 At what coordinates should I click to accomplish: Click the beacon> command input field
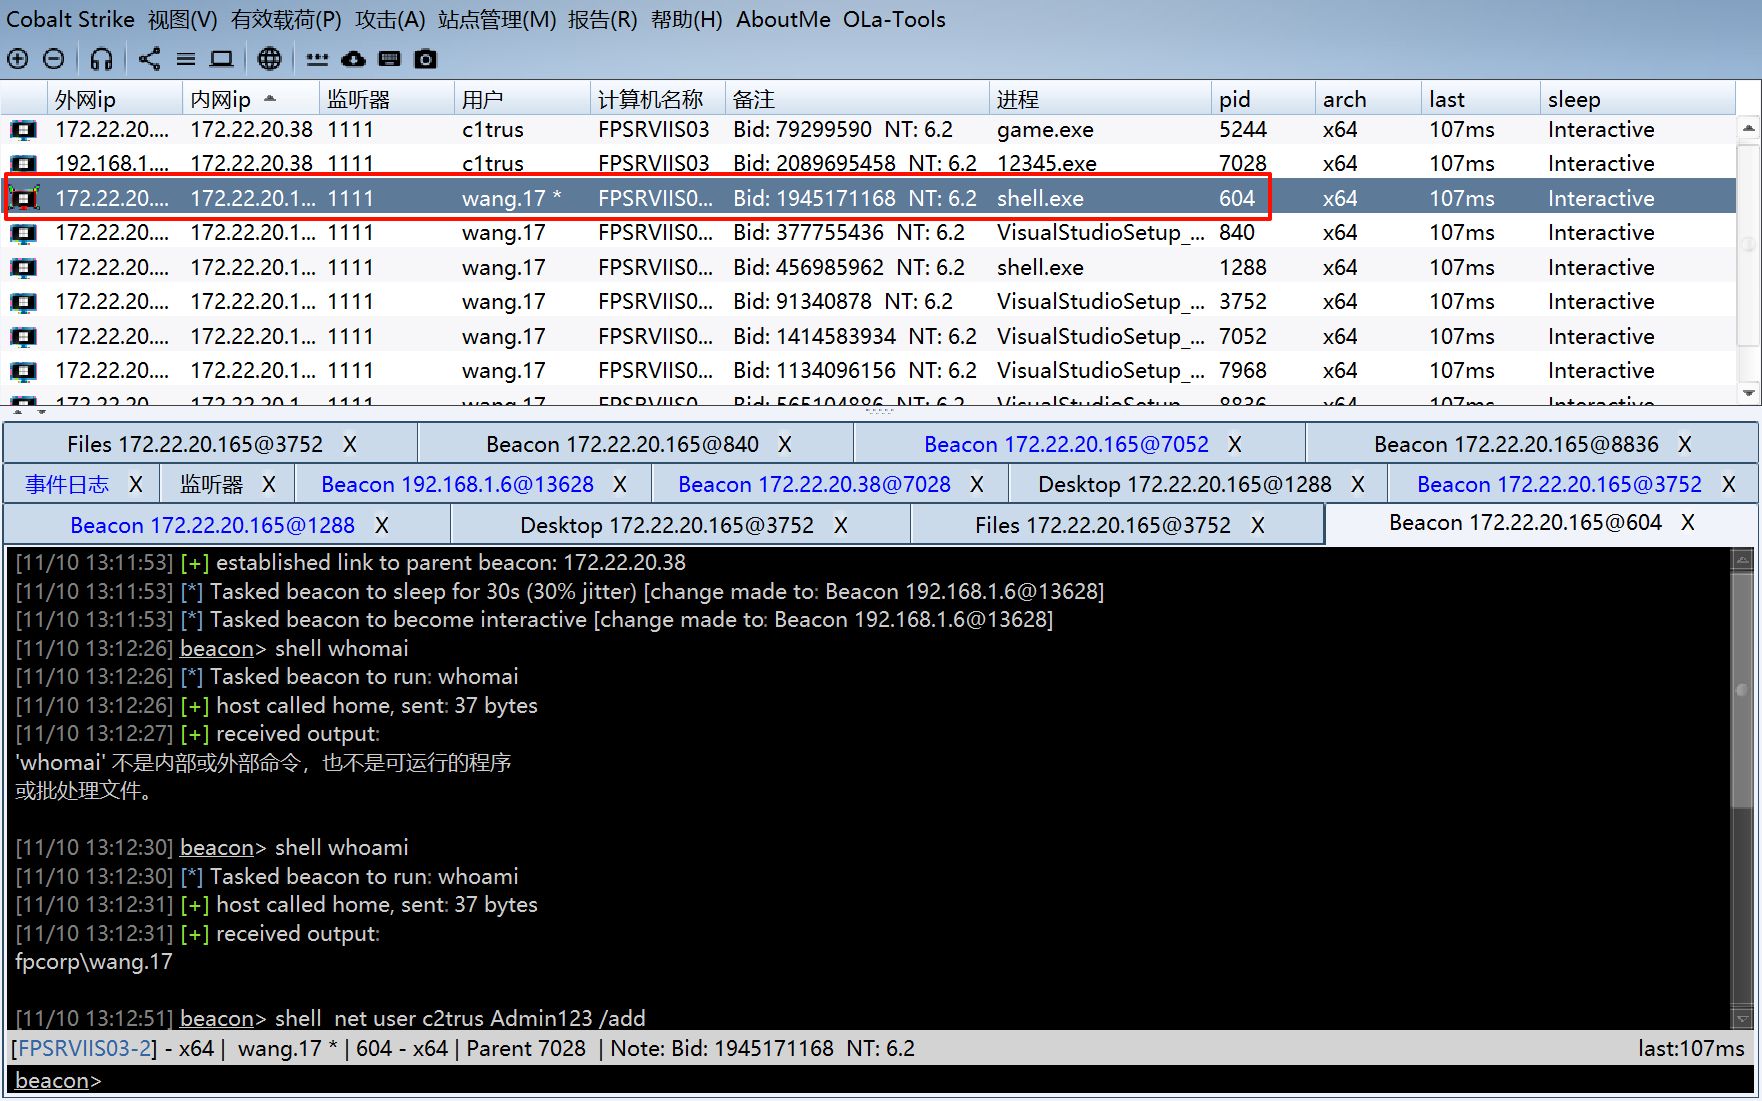click(400, 1080)
